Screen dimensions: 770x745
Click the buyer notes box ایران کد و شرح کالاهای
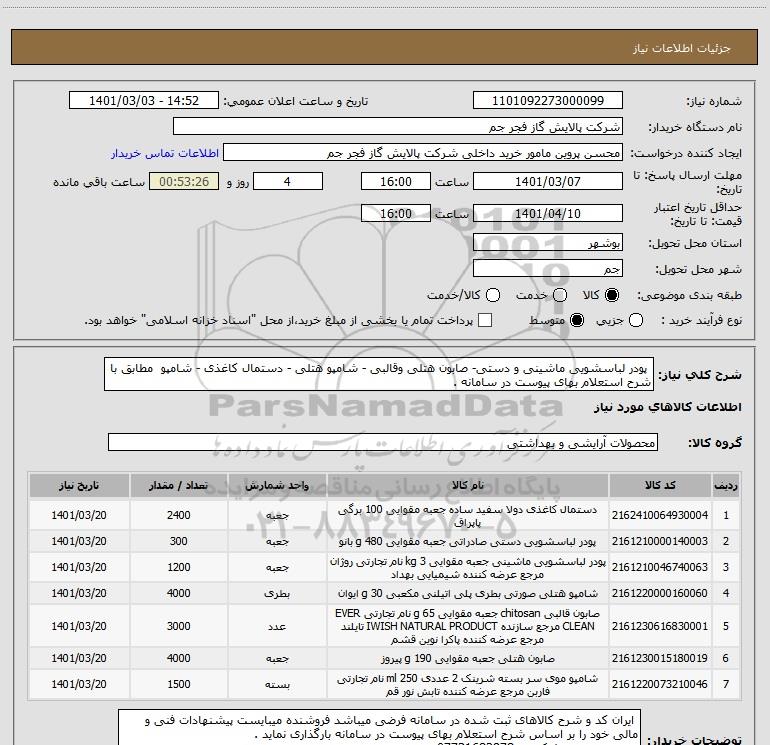pyautogui.click(x=379, y=727)
